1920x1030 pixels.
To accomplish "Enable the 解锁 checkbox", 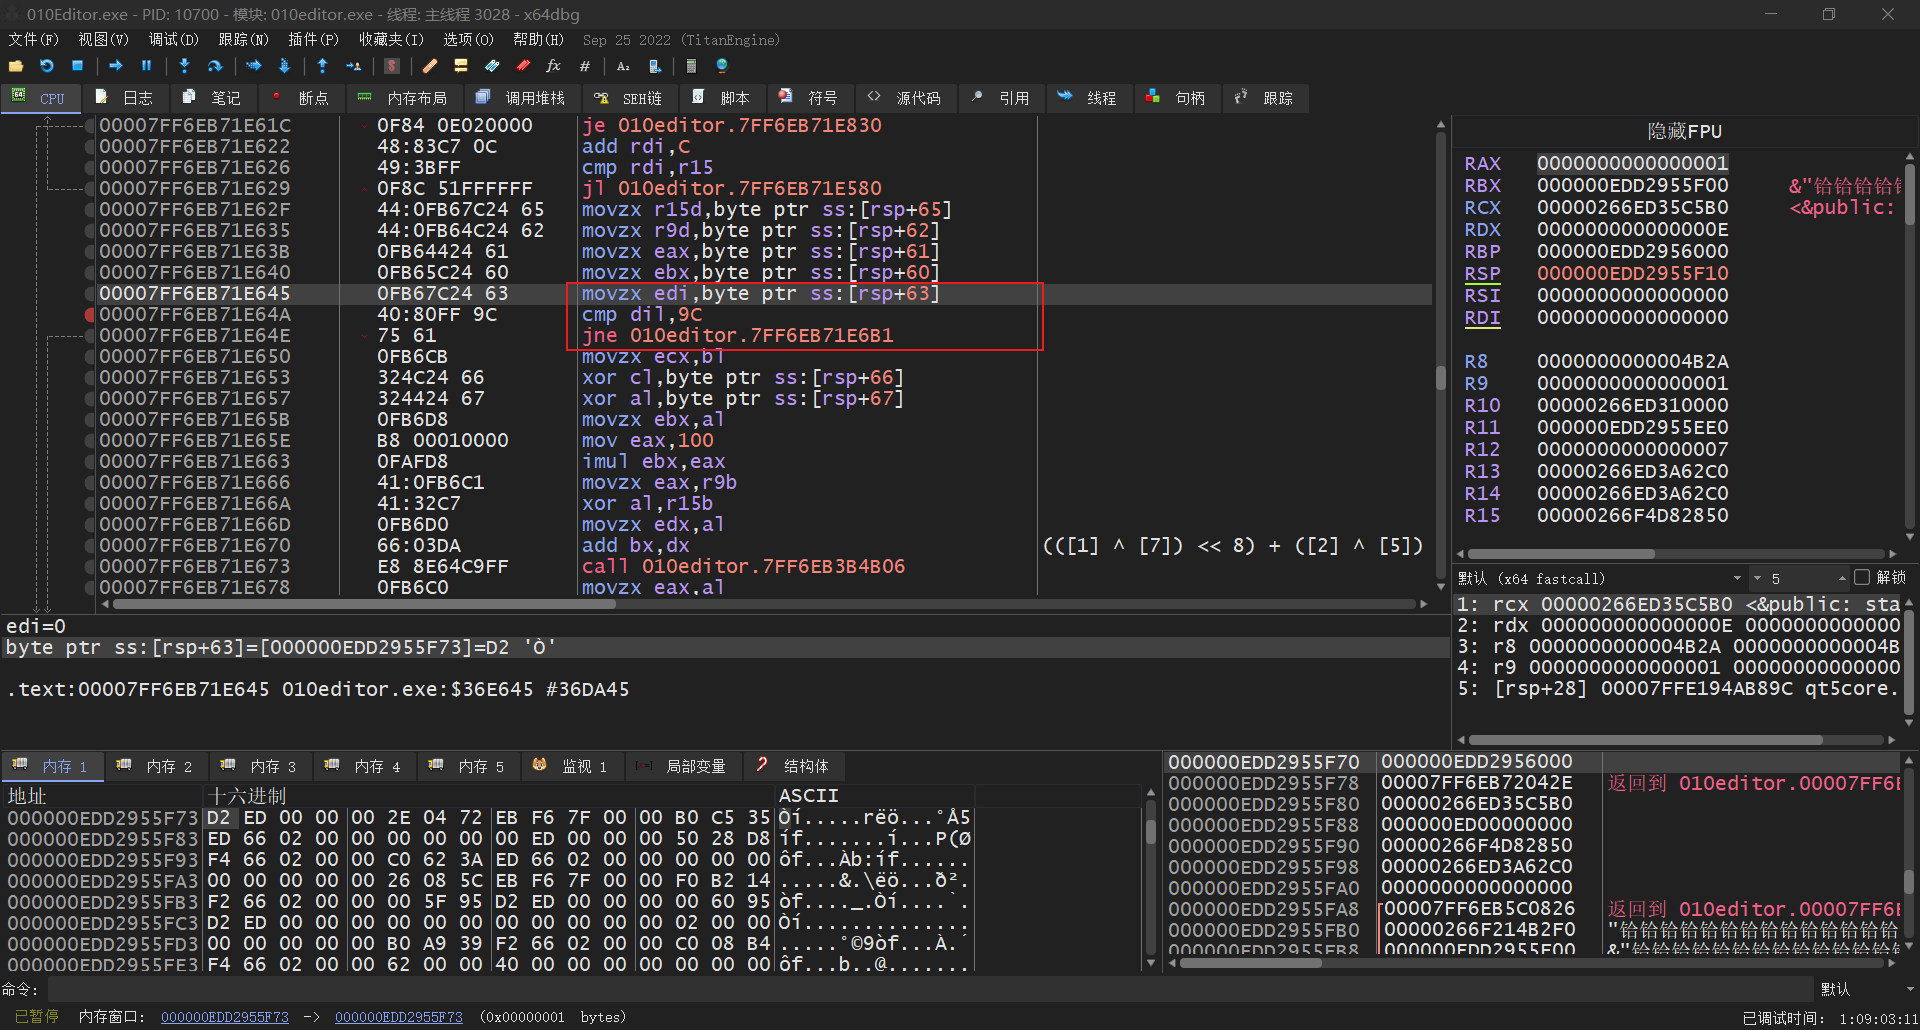I will (1862, 578).
